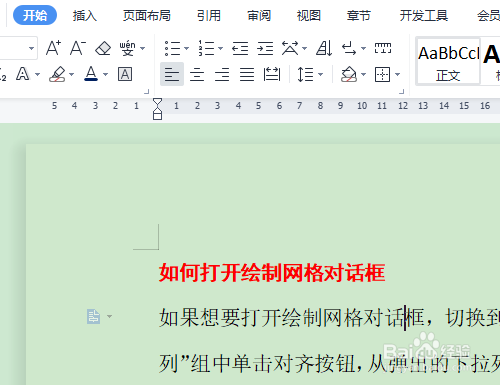Open the 页面布局 tab

pos(147,15)
